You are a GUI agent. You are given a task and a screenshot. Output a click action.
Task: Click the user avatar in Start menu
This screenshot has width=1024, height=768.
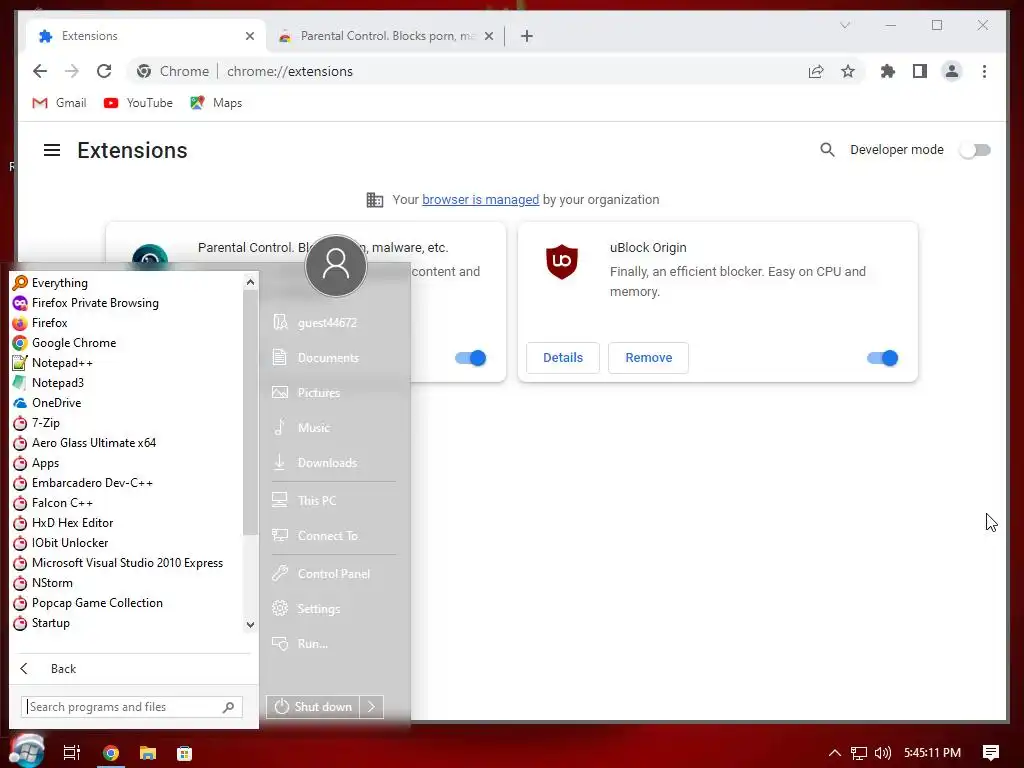coord(336,266)
